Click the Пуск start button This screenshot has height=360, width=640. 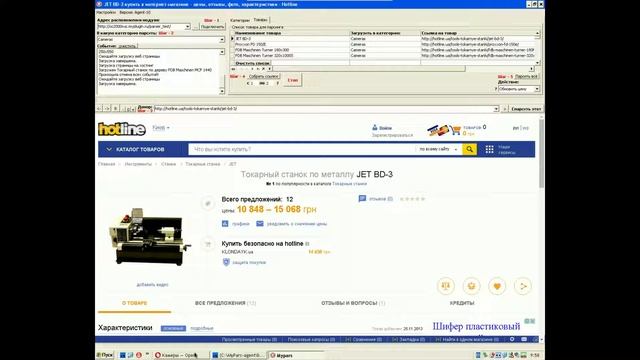point(105,355)
